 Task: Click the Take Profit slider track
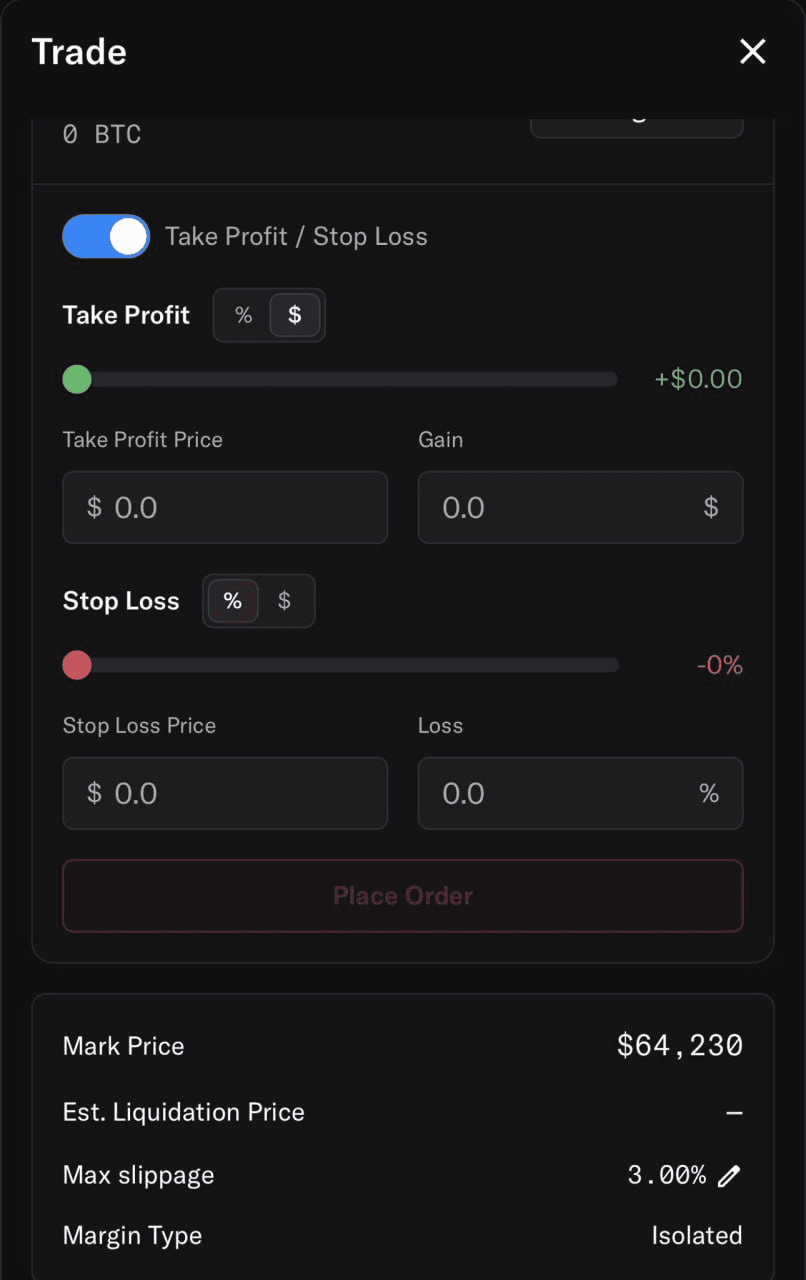(350, 380)
